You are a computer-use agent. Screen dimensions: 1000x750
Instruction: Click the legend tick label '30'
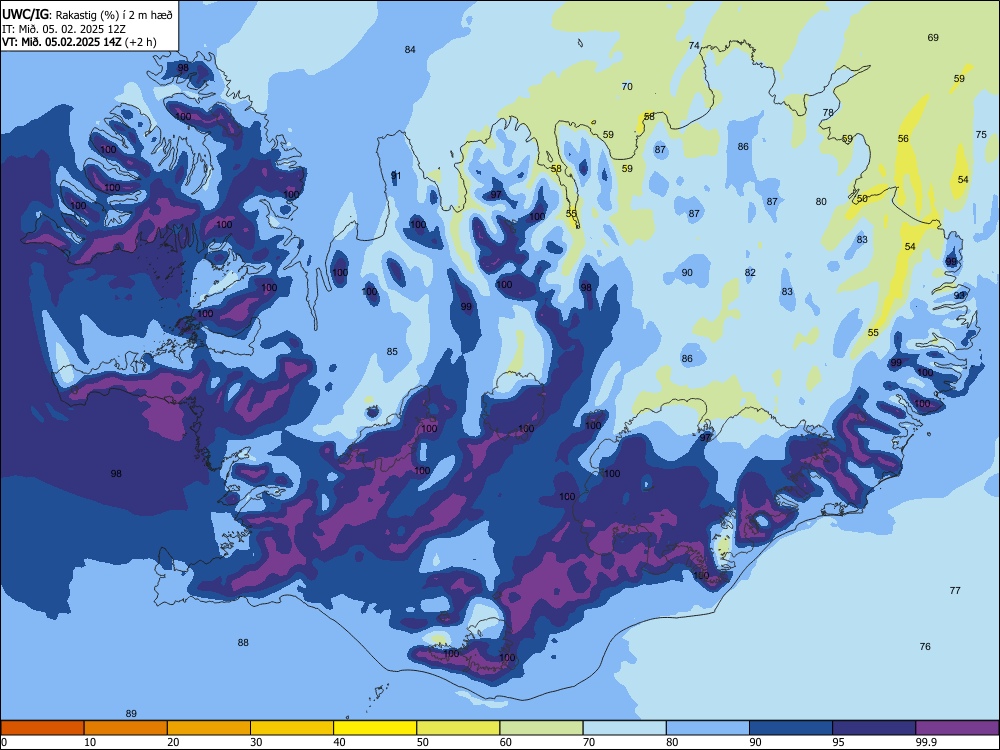pos(256,742)
